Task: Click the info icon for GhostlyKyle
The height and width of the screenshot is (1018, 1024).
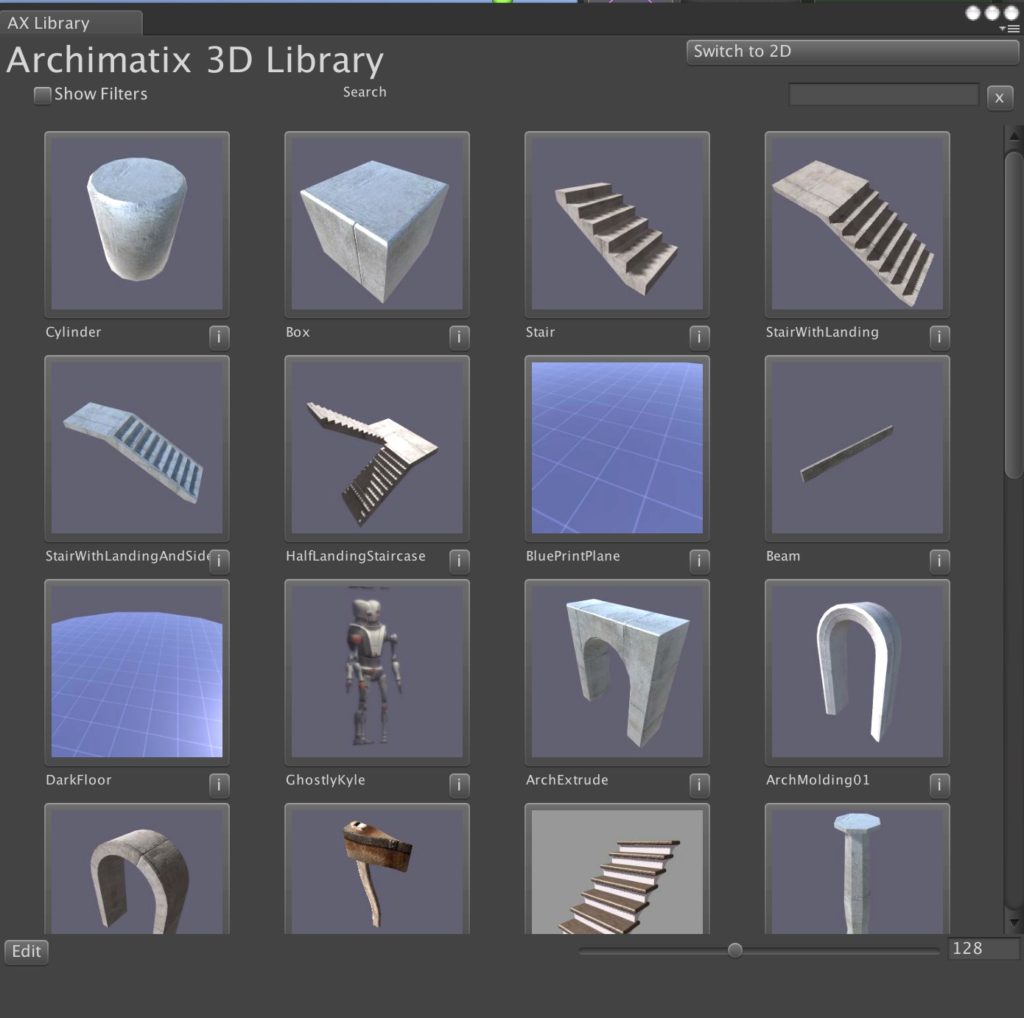Action: coord(459,785)
